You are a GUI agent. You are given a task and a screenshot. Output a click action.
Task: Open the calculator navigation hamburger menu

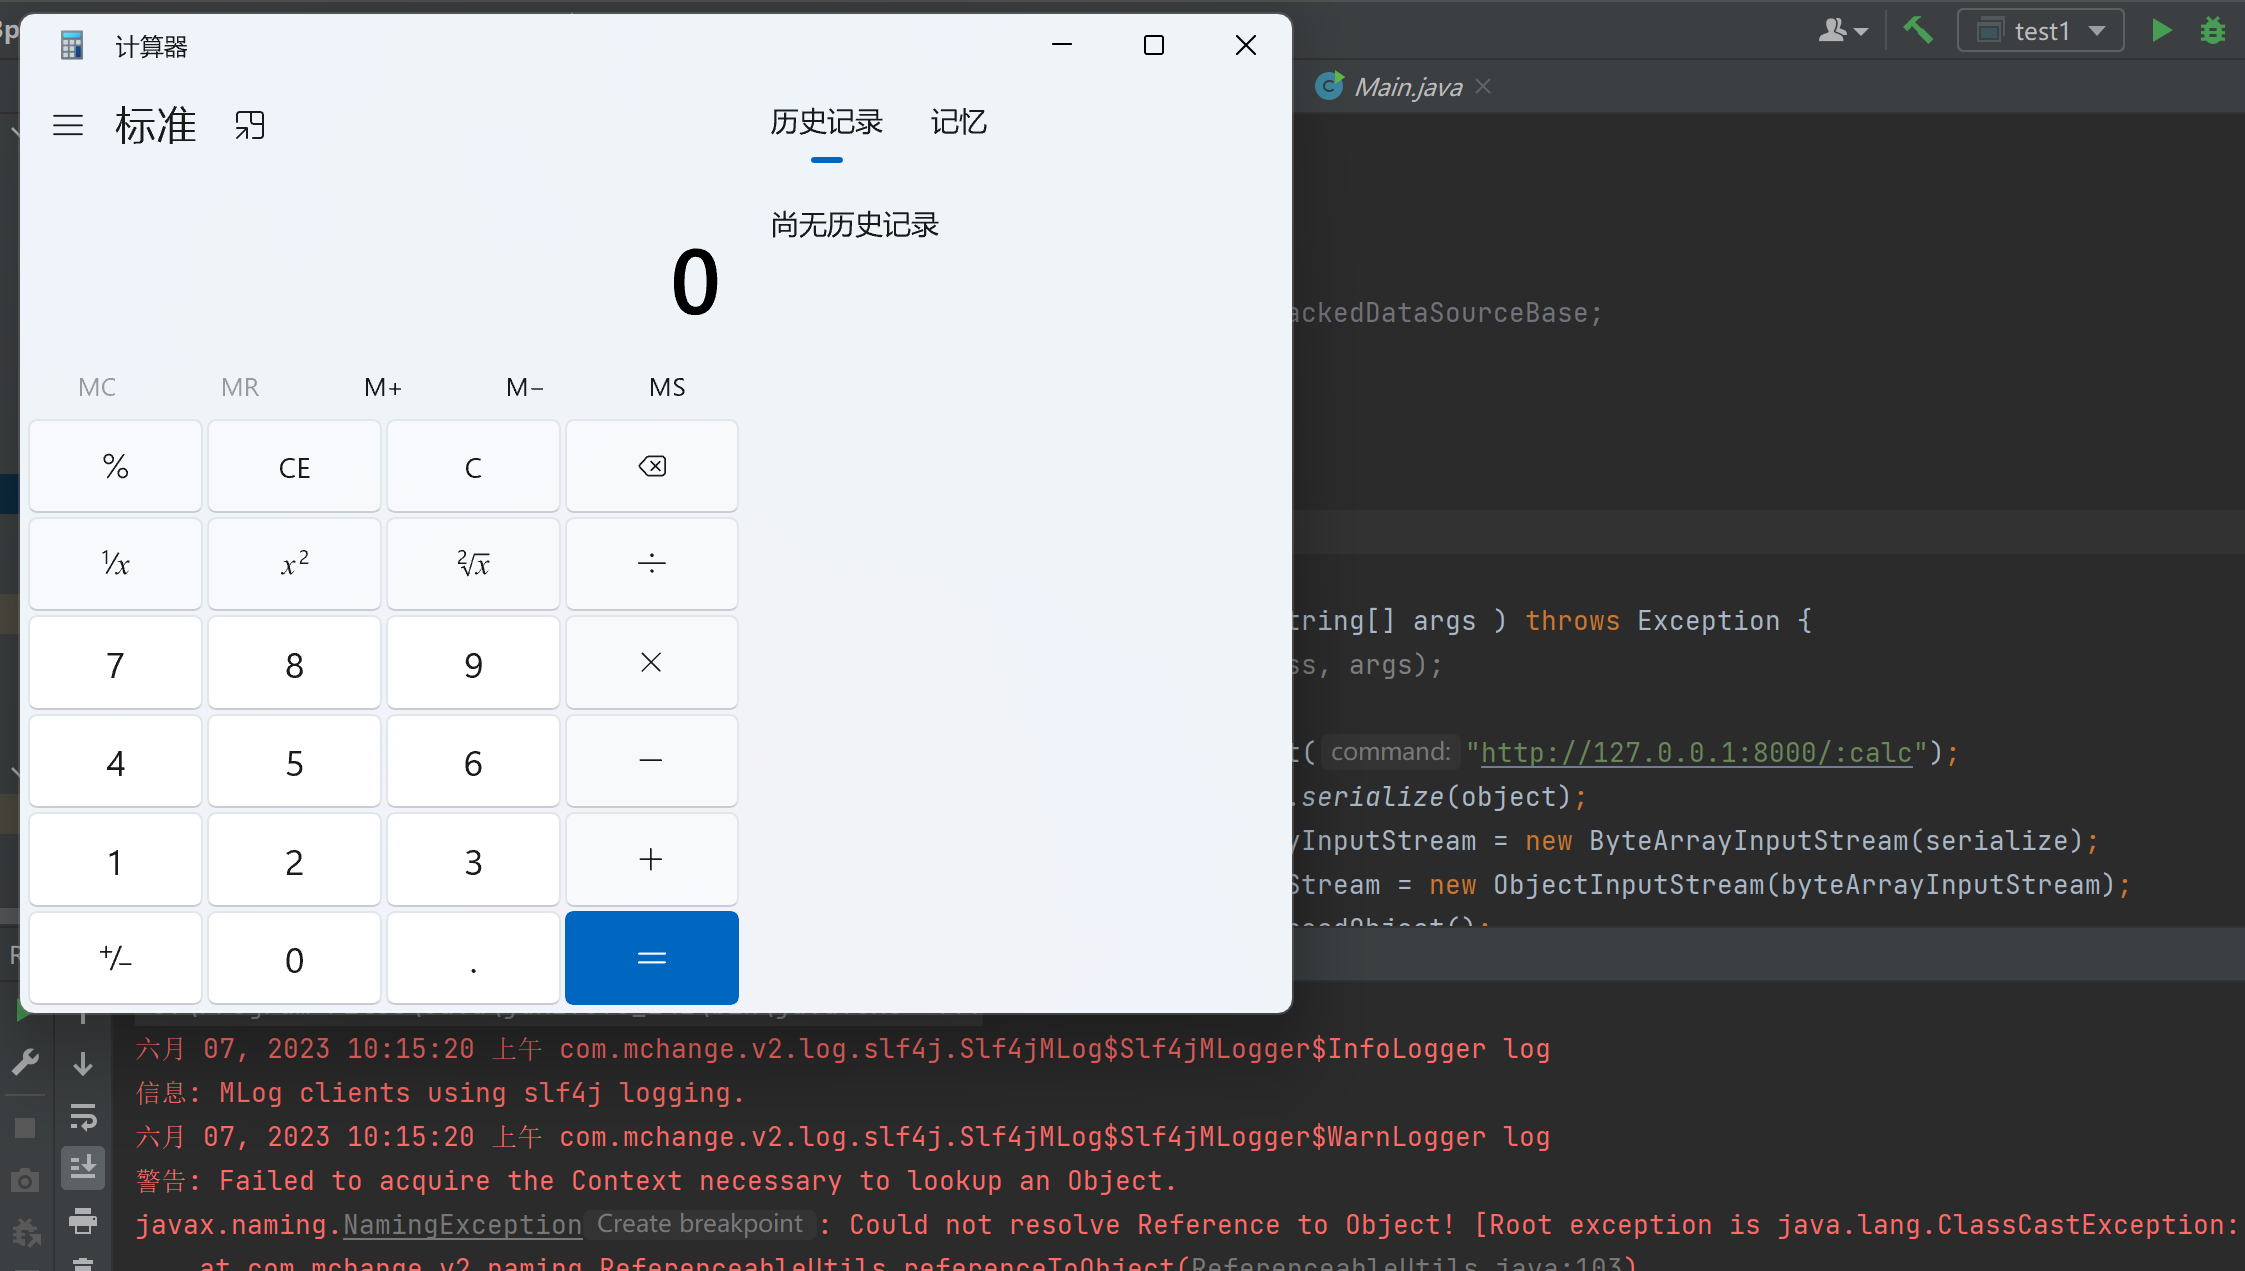point(68,125)
